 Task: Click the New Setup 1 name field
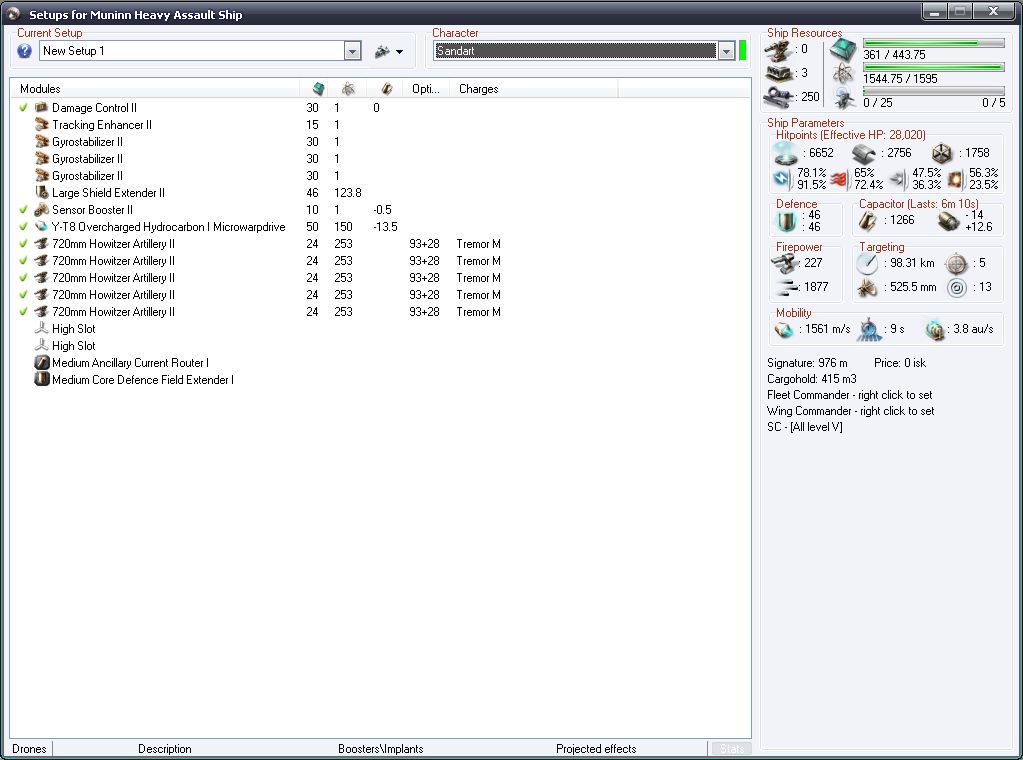click(192, 51)
